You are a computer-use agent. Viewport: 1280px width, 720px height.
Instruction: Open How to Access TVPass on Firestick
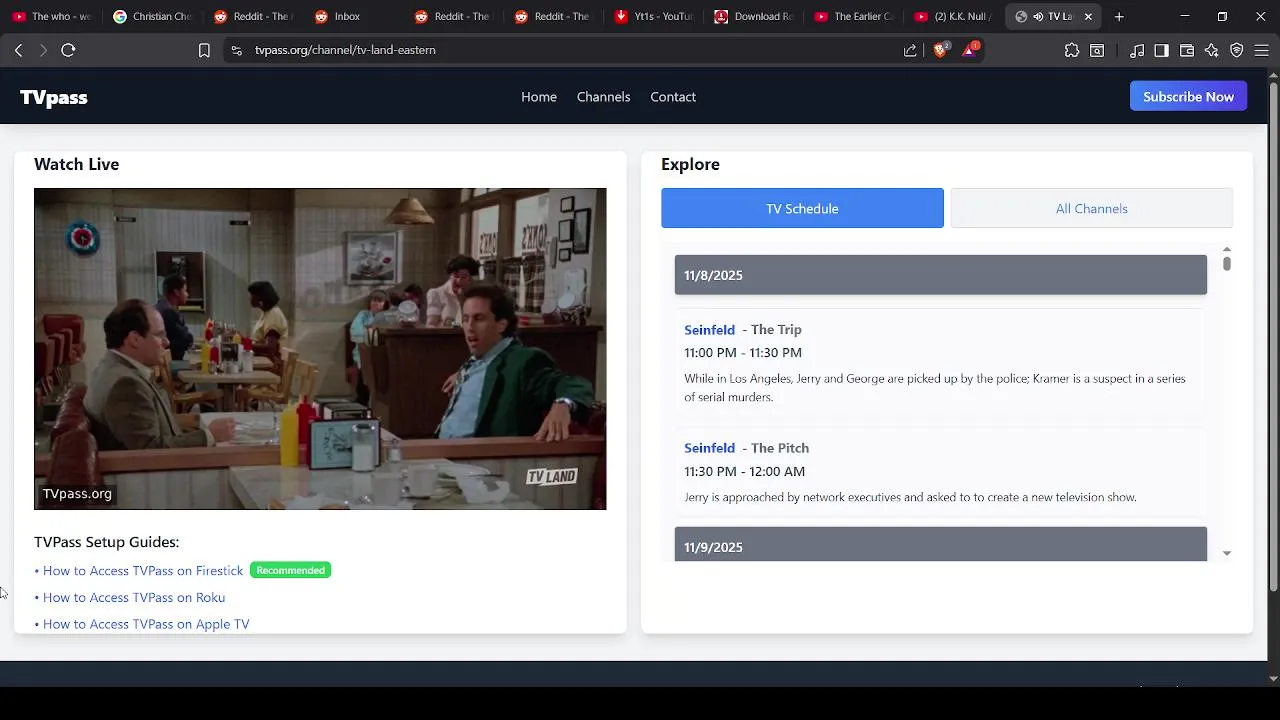(143, 570)
